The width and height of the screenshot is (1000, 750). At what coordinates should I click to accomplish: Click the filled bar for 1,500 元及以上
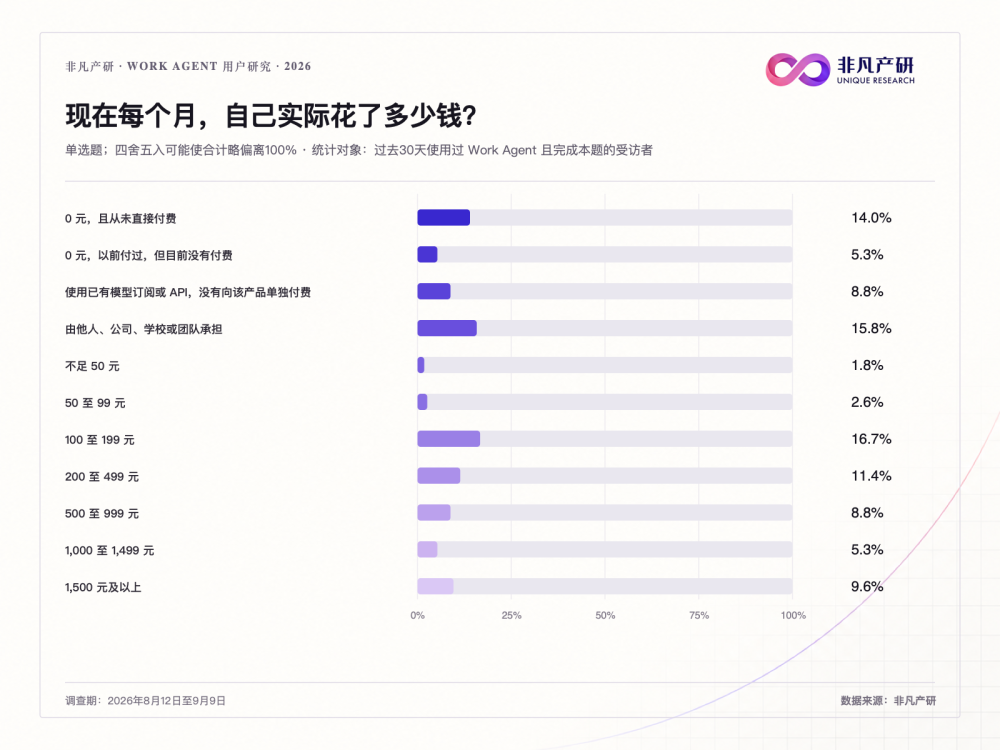point(436,587)
